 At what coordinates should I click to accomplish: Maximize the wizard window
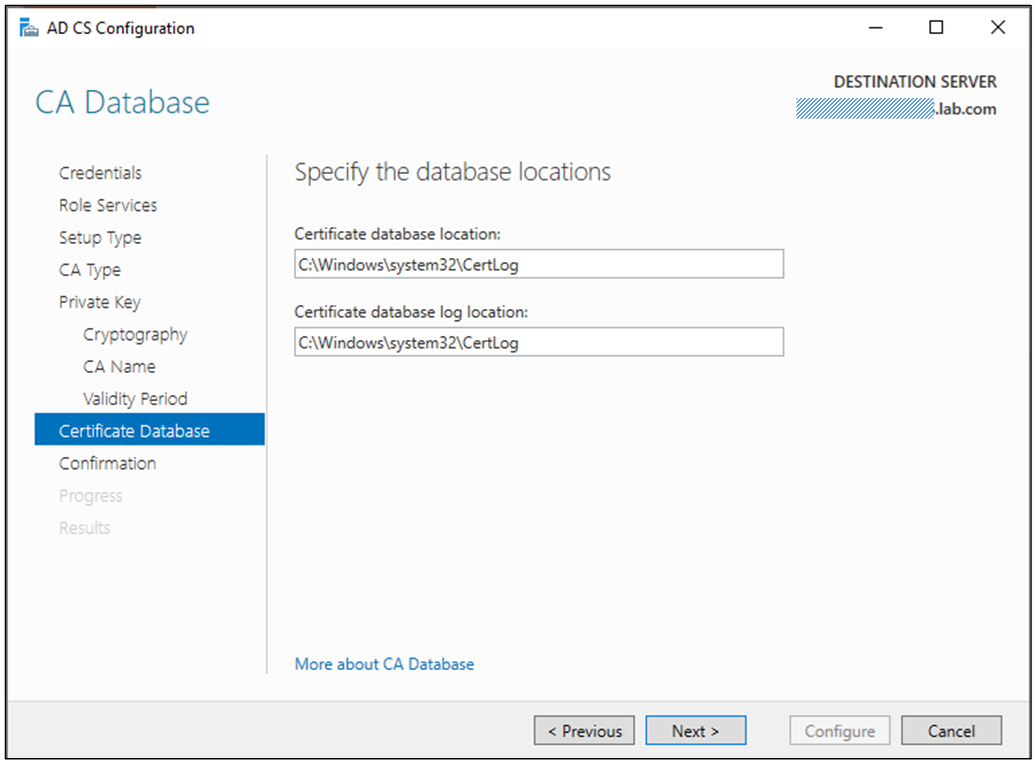pos(936,27)
